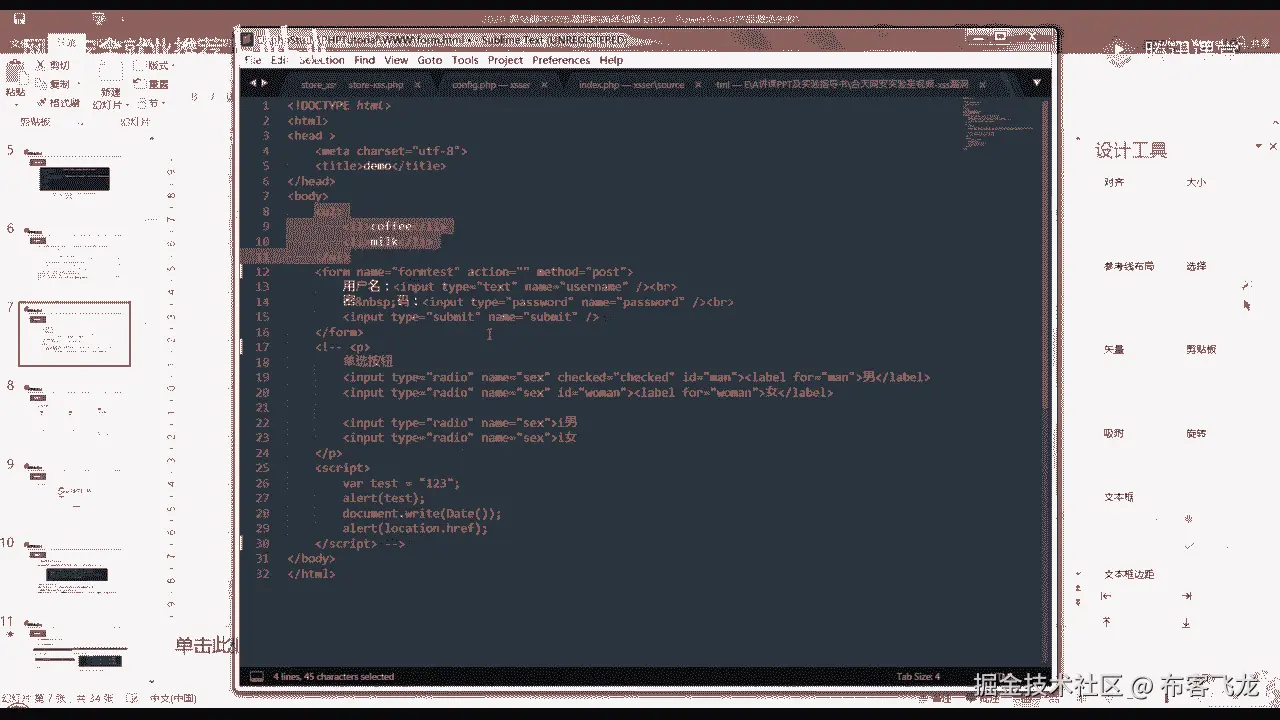Click 吸附 in the design tools pane
1280x720 pixels.
click(1113, 433)
